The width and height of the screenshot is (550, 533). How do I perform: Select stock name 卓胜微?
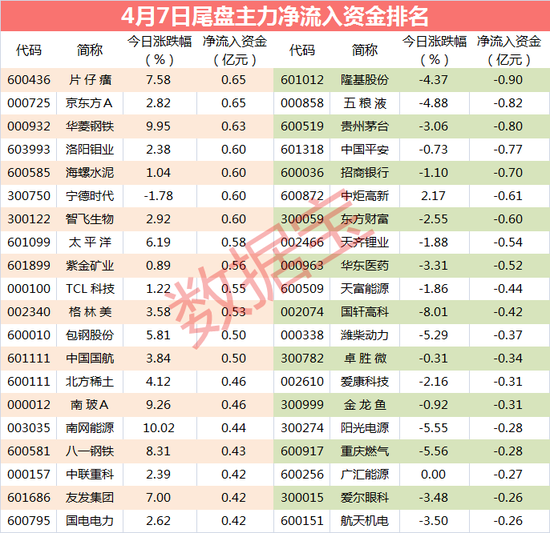(x=365, y=358)
